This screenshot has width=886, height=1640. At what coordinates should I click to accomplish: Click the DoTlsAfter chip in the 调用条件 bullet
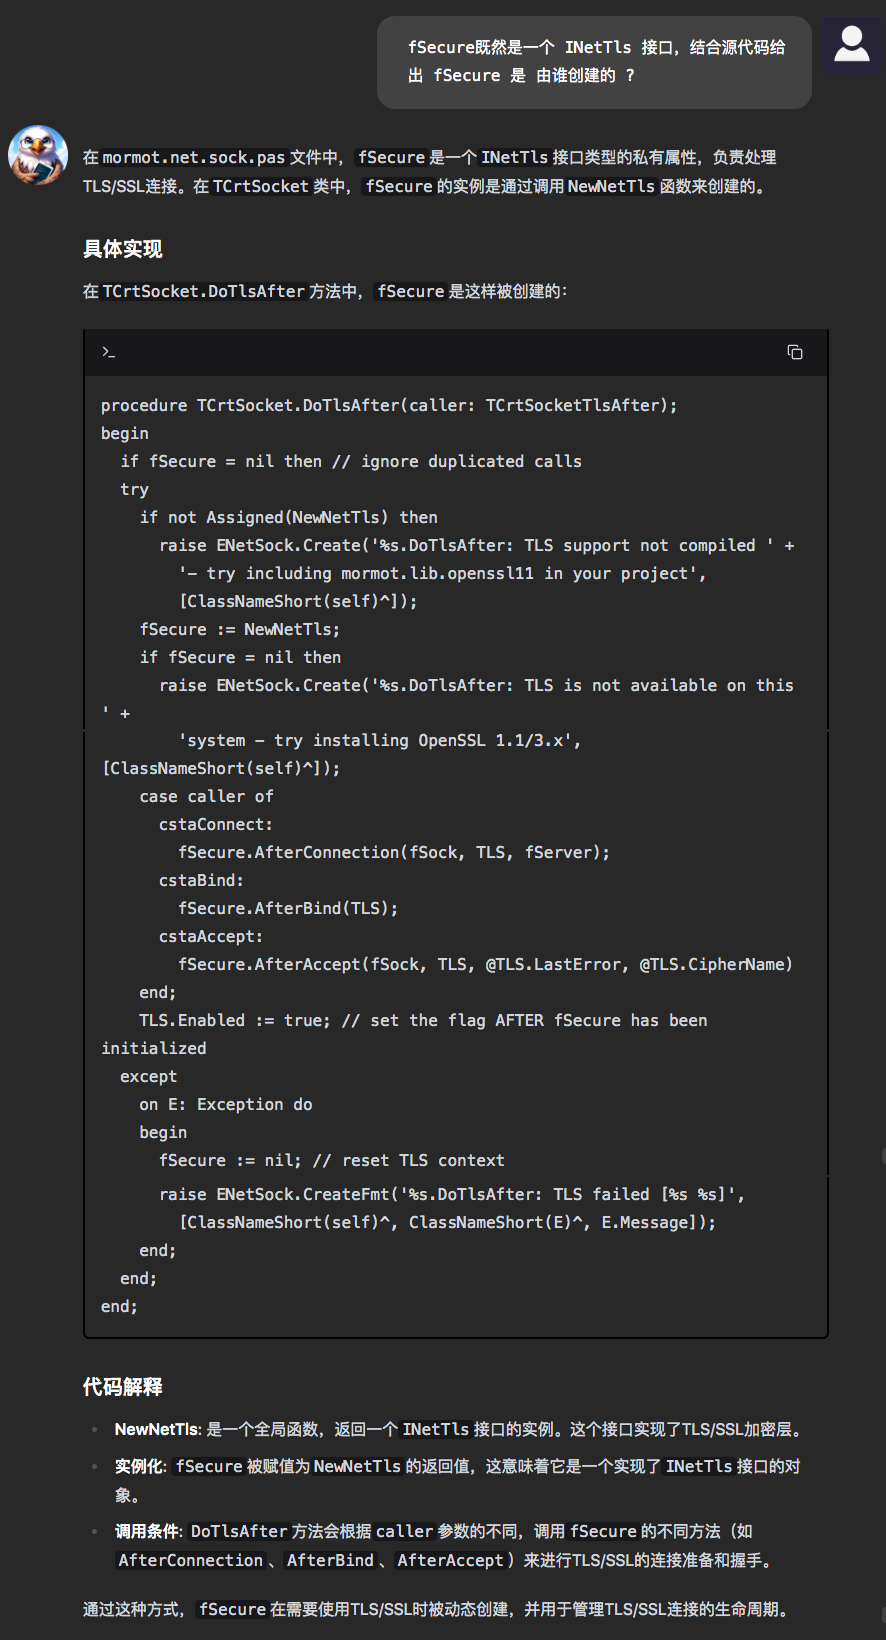(x=238, y=1531)
